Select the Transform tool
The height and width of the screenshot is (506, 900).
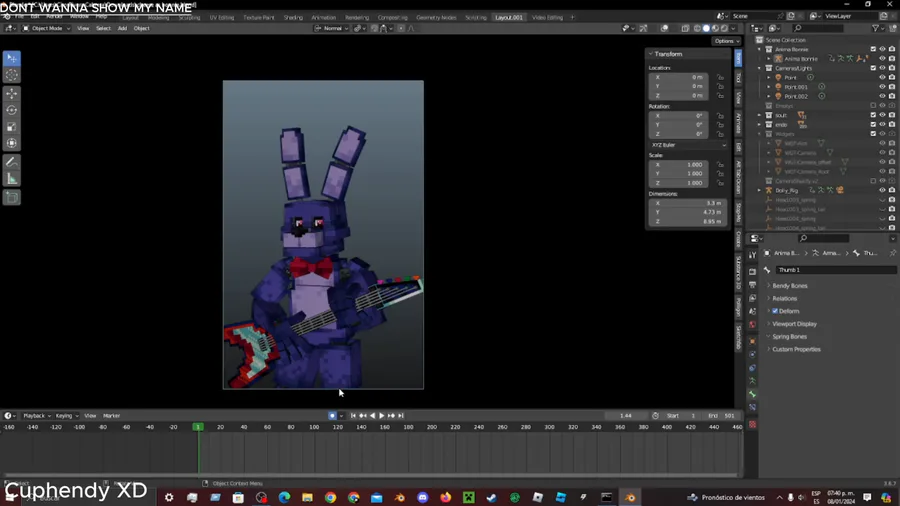click(11, 143)
